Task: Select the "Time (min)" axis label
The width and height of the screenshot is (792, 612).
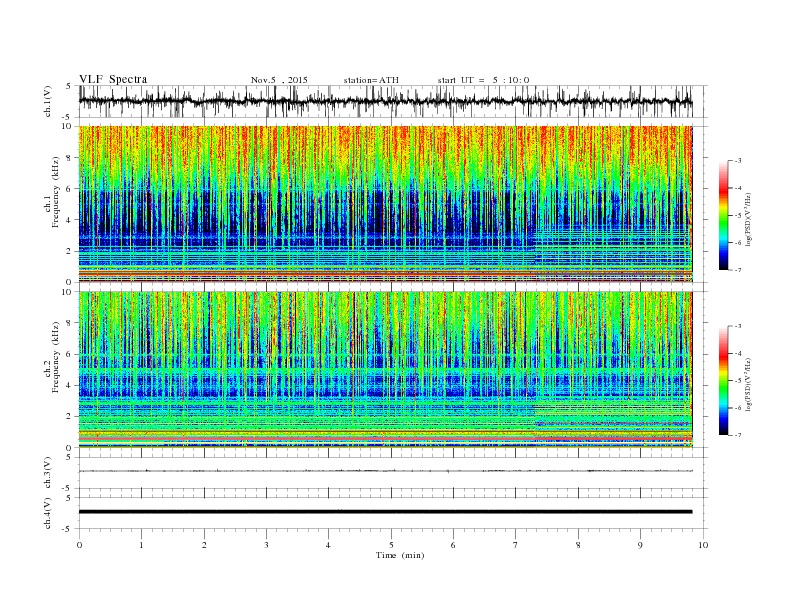Action: click(400, 555)
